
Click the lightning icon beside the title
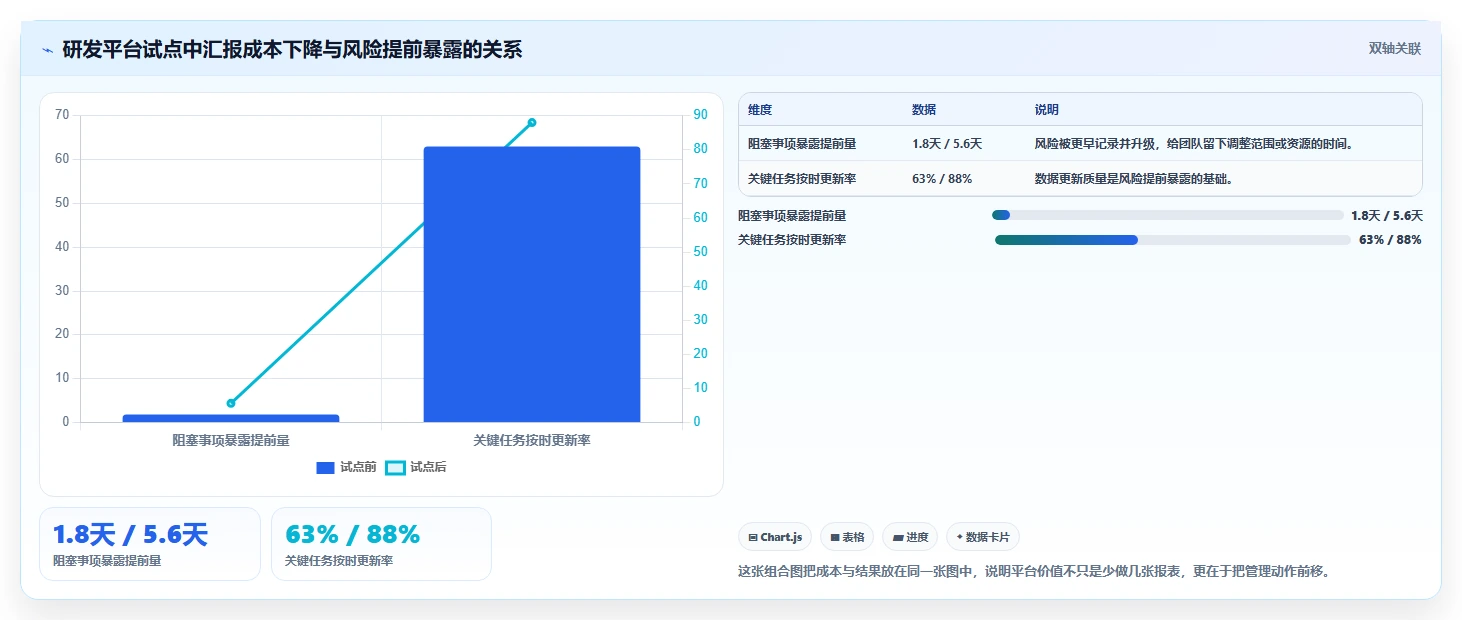click(48, 50)
